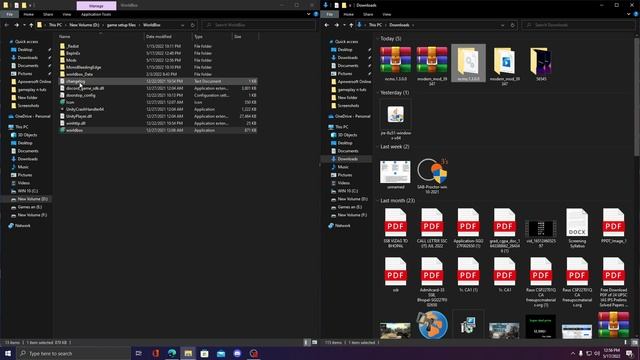Go back in the Downloads window

(x=327, y=25)
